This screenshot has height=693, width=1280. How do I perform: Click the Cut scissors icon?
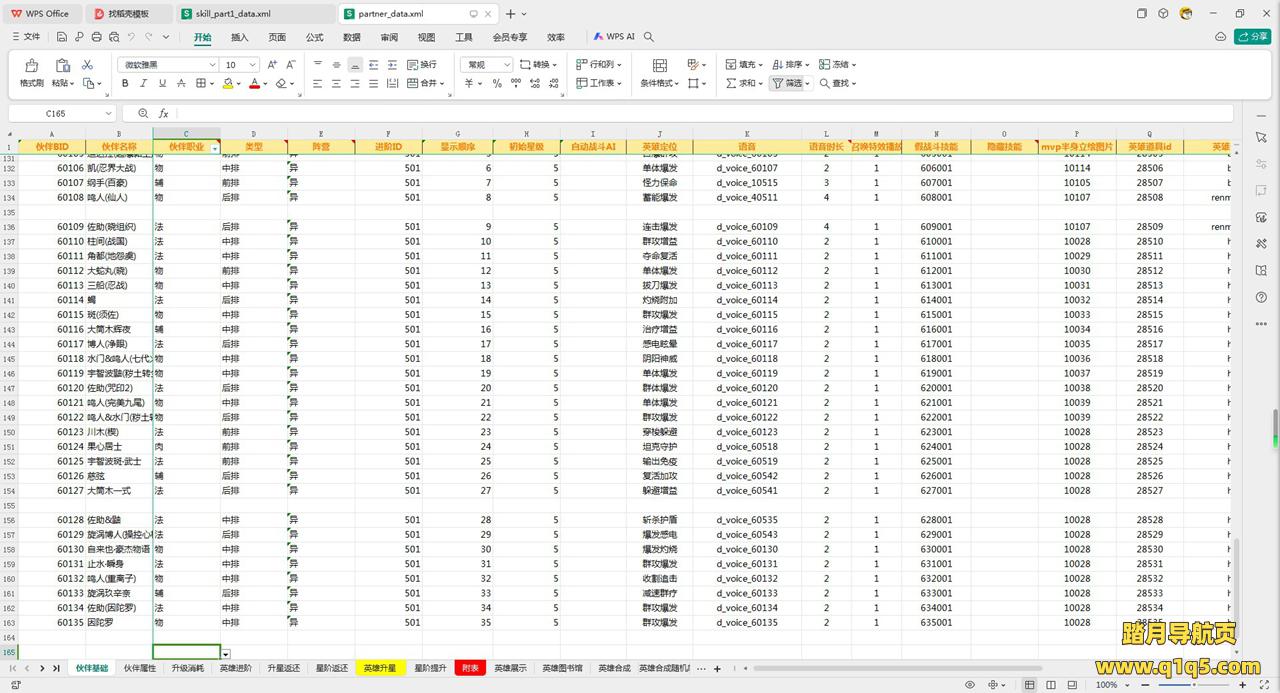(x=87, y=65)
